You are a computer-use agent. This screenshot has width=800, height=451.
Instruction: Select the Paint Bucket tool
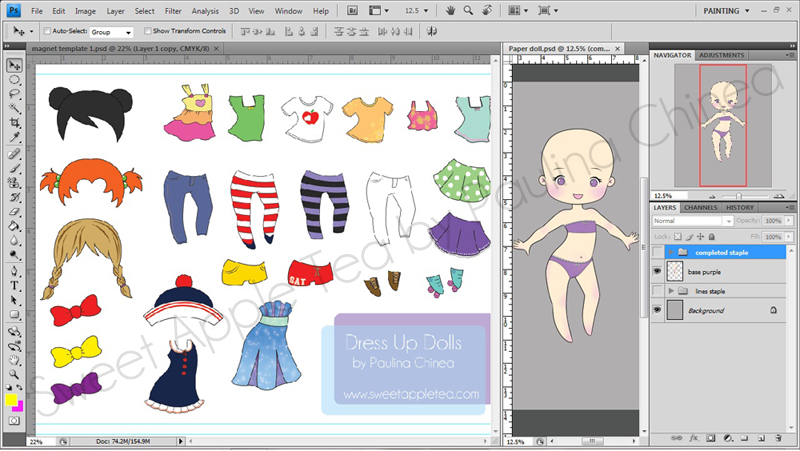14,226
